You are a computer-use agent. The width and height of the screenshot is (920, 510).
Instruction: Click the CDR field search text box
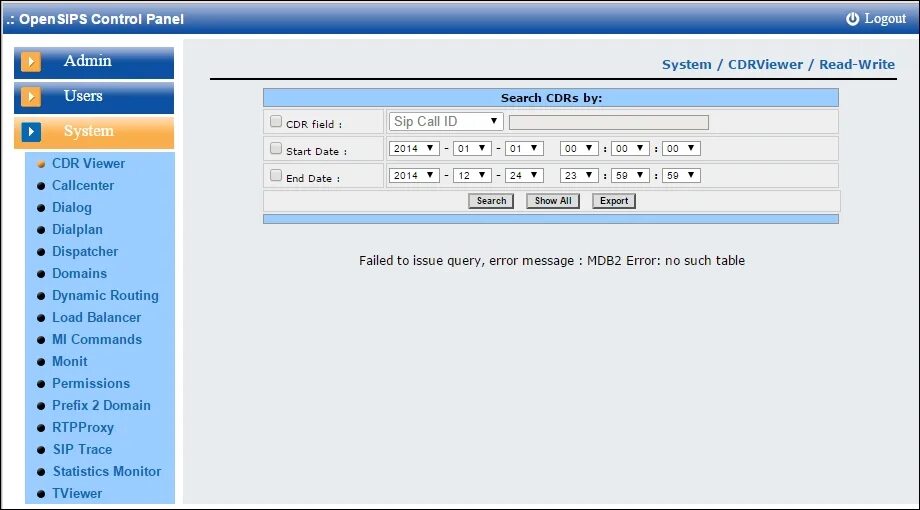coord(608,122)
